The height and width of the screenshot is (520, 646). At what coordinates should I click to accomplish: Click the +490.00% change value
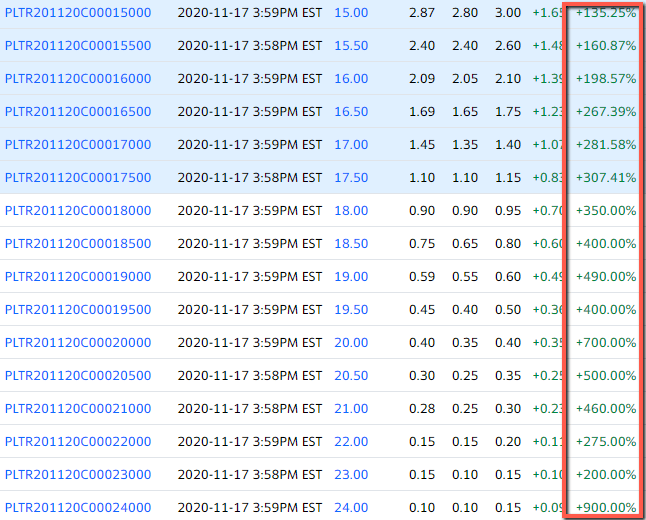pos(606,276)
